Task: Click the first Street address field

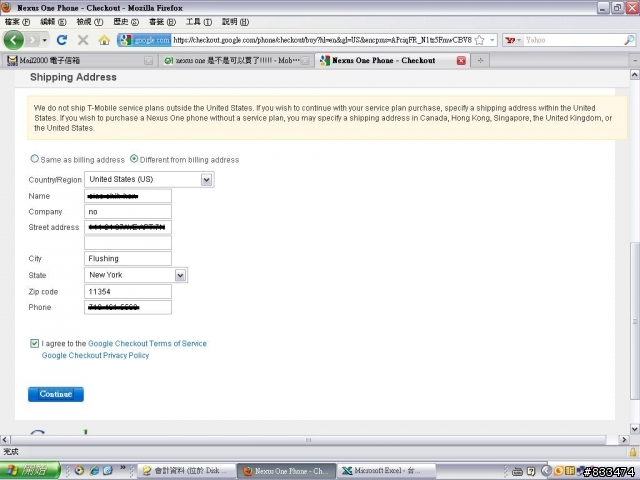Action: click(x=128, y=227)
